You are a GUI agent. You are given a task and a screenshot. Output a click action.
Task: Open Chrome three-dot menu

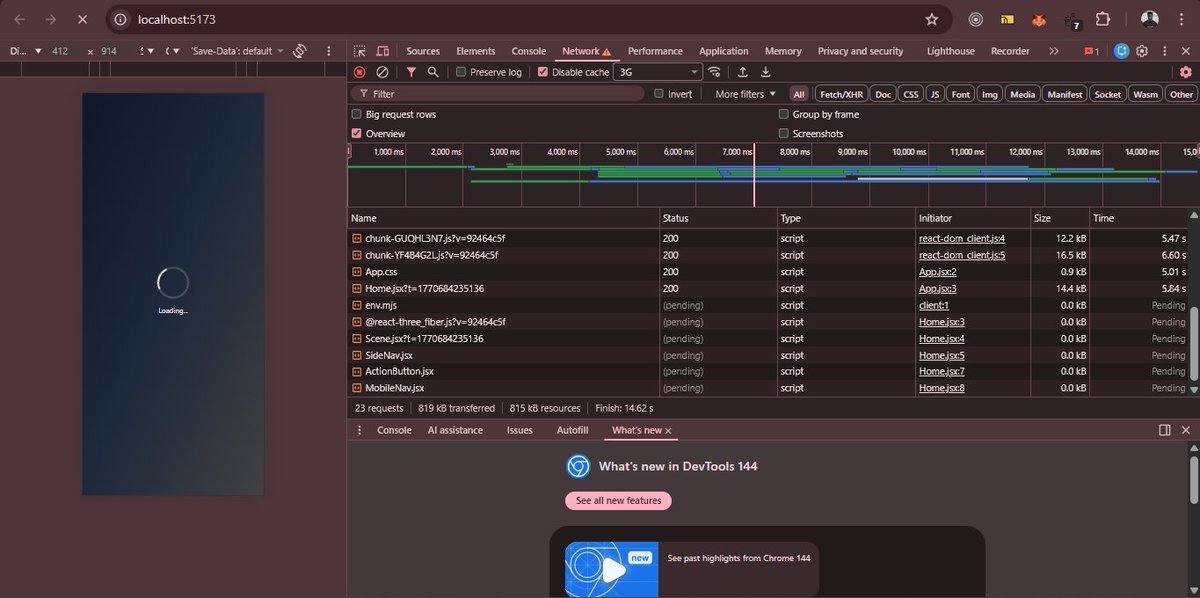click(1182, 19)
